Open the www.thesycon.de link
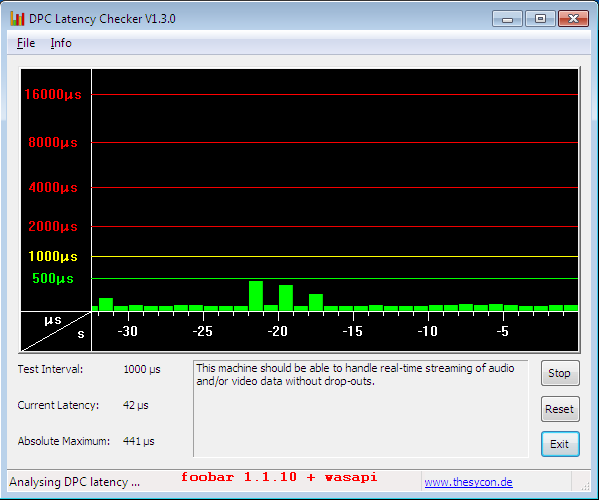 pos(468,482)
